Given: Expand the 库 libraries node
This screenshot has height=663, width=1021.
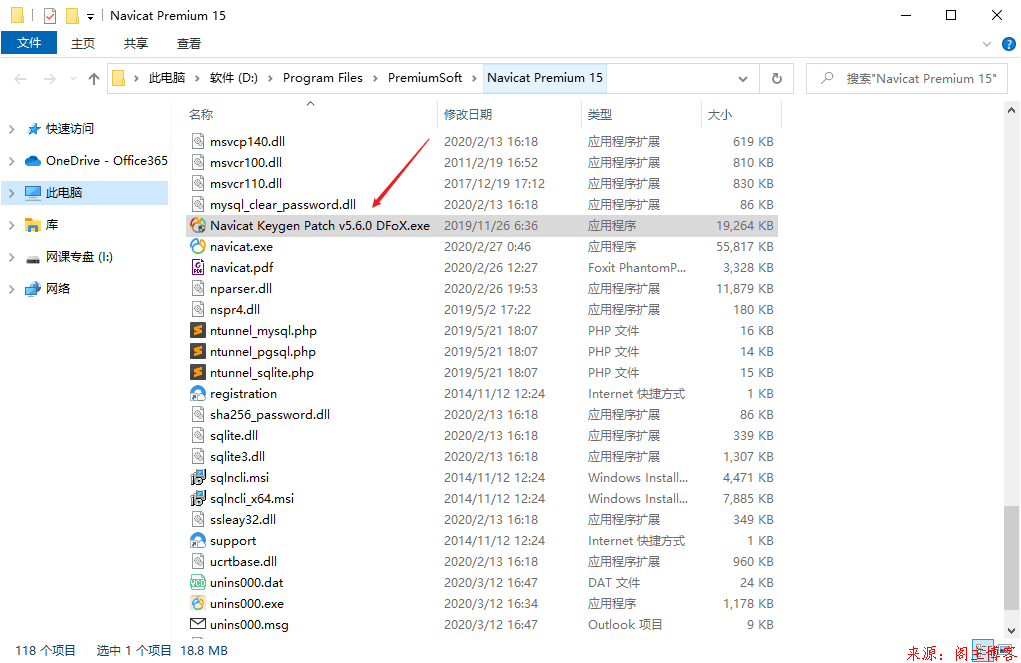Looking at the screenshot, I should coord(11,225).
